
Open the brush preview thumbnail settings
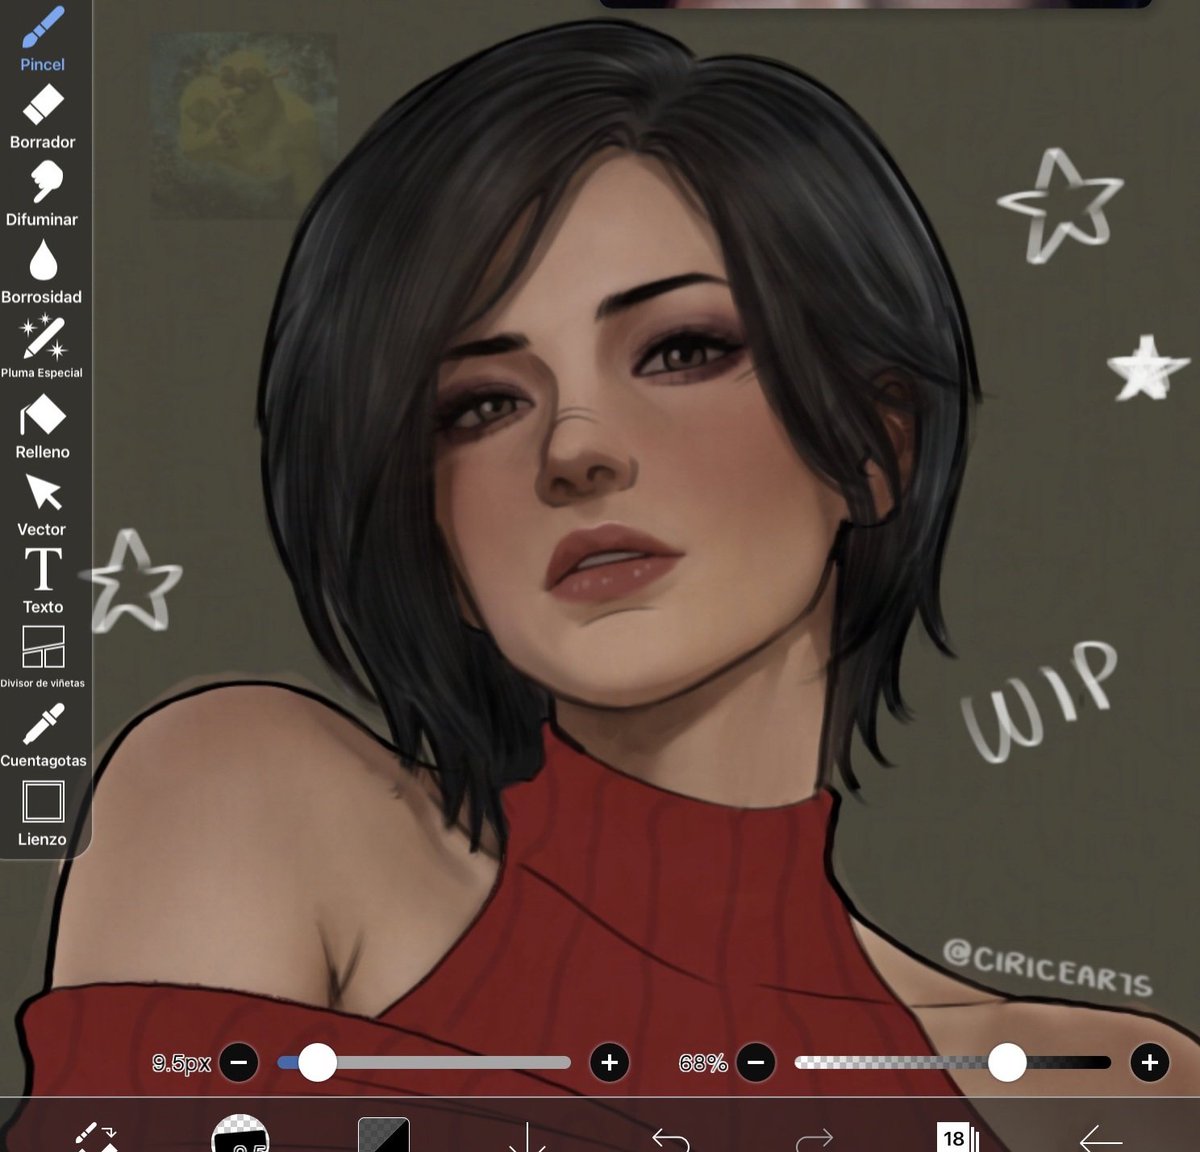pos(240,1134)
